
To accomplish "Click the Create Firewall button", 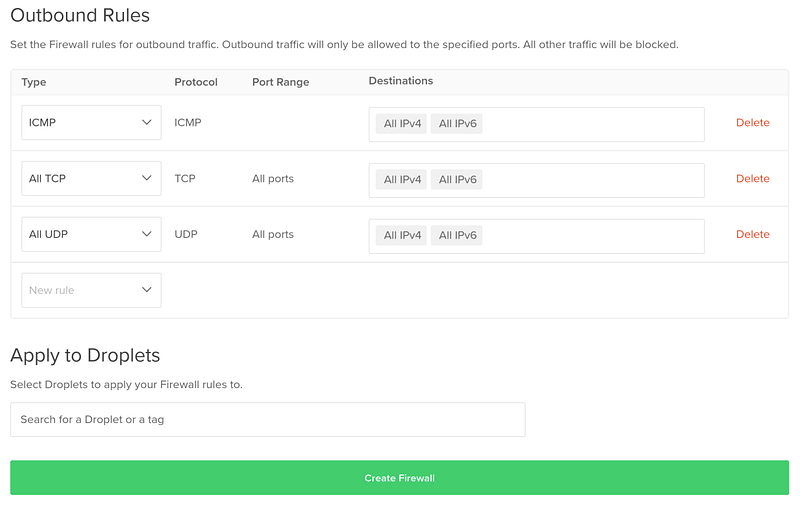I will coord(399,478).
